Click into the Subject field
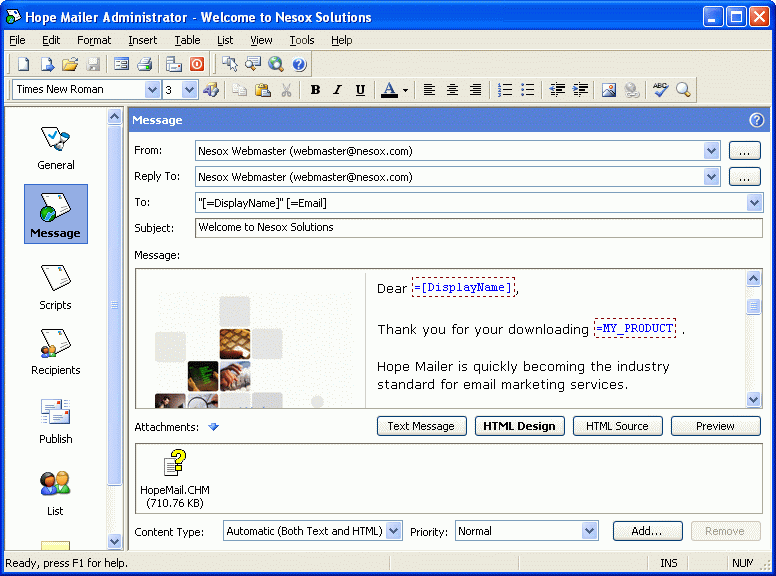The width and height of the screenshot is (776, 576). point(479,228)
